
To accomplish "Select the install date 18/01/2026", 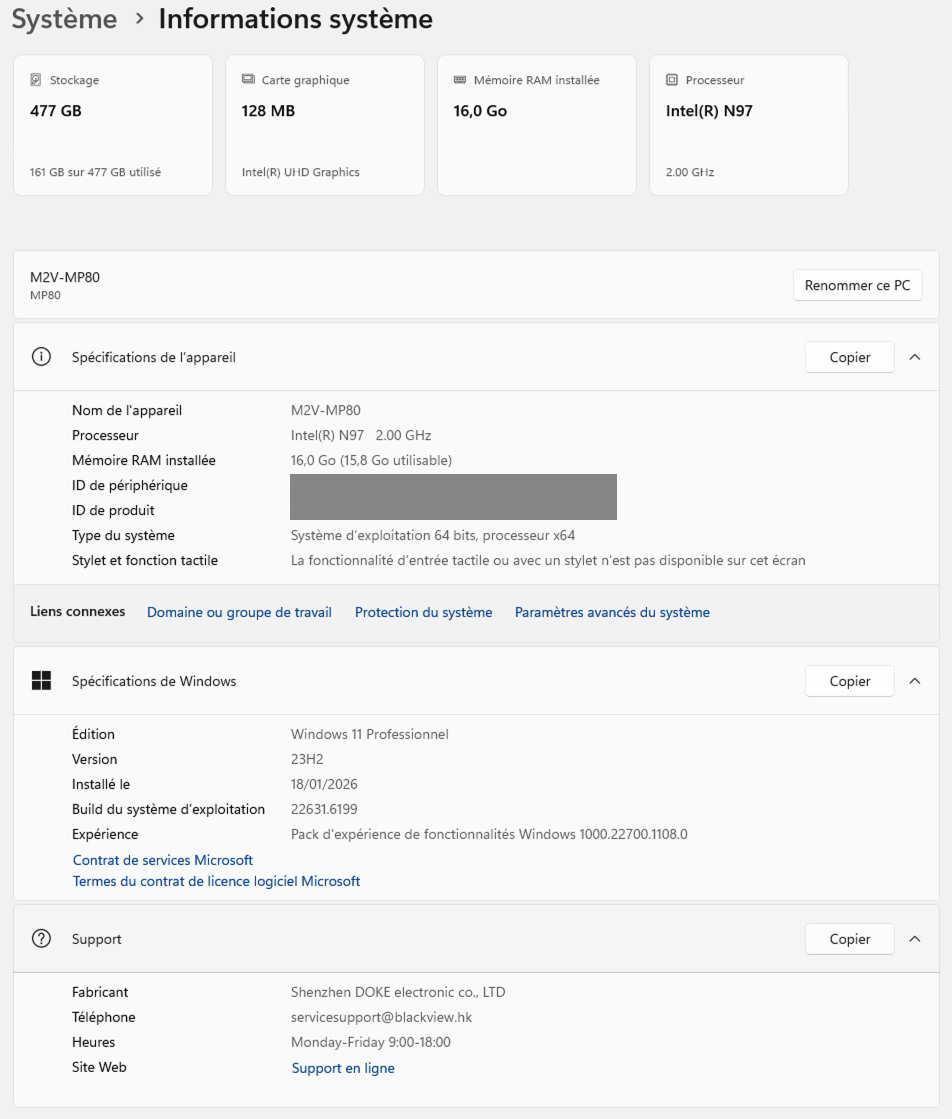I will (324, 784).
